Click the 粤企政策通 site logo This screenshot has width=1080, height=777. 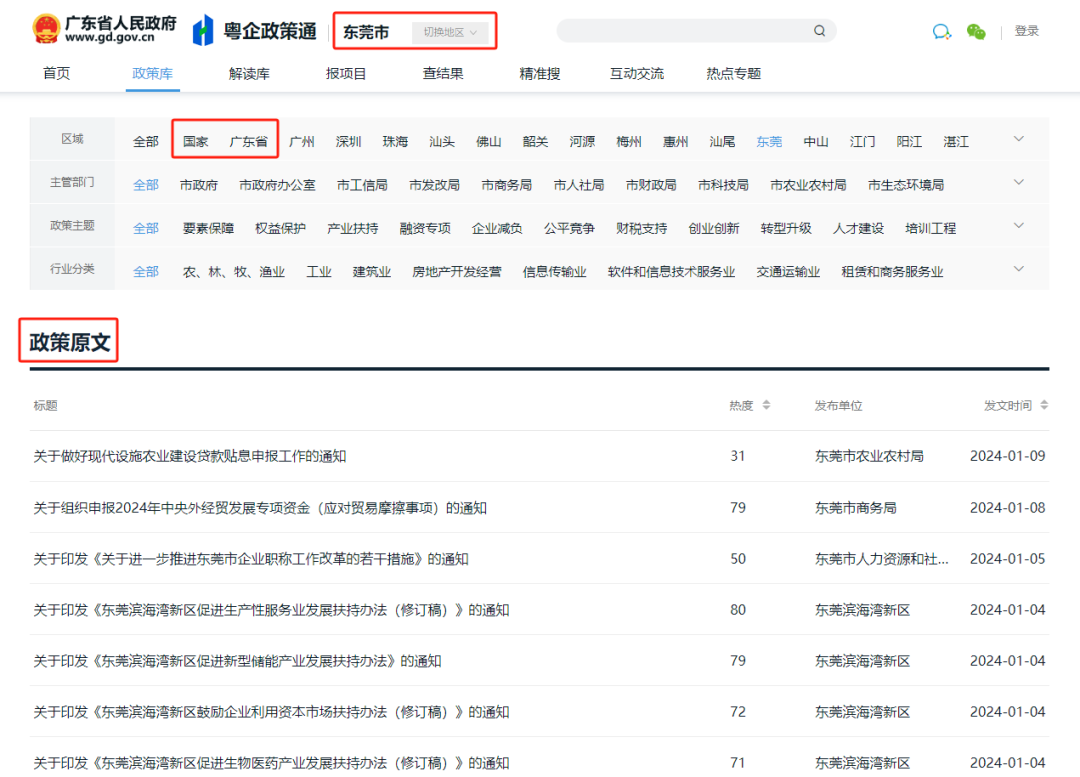coord(253,29)
